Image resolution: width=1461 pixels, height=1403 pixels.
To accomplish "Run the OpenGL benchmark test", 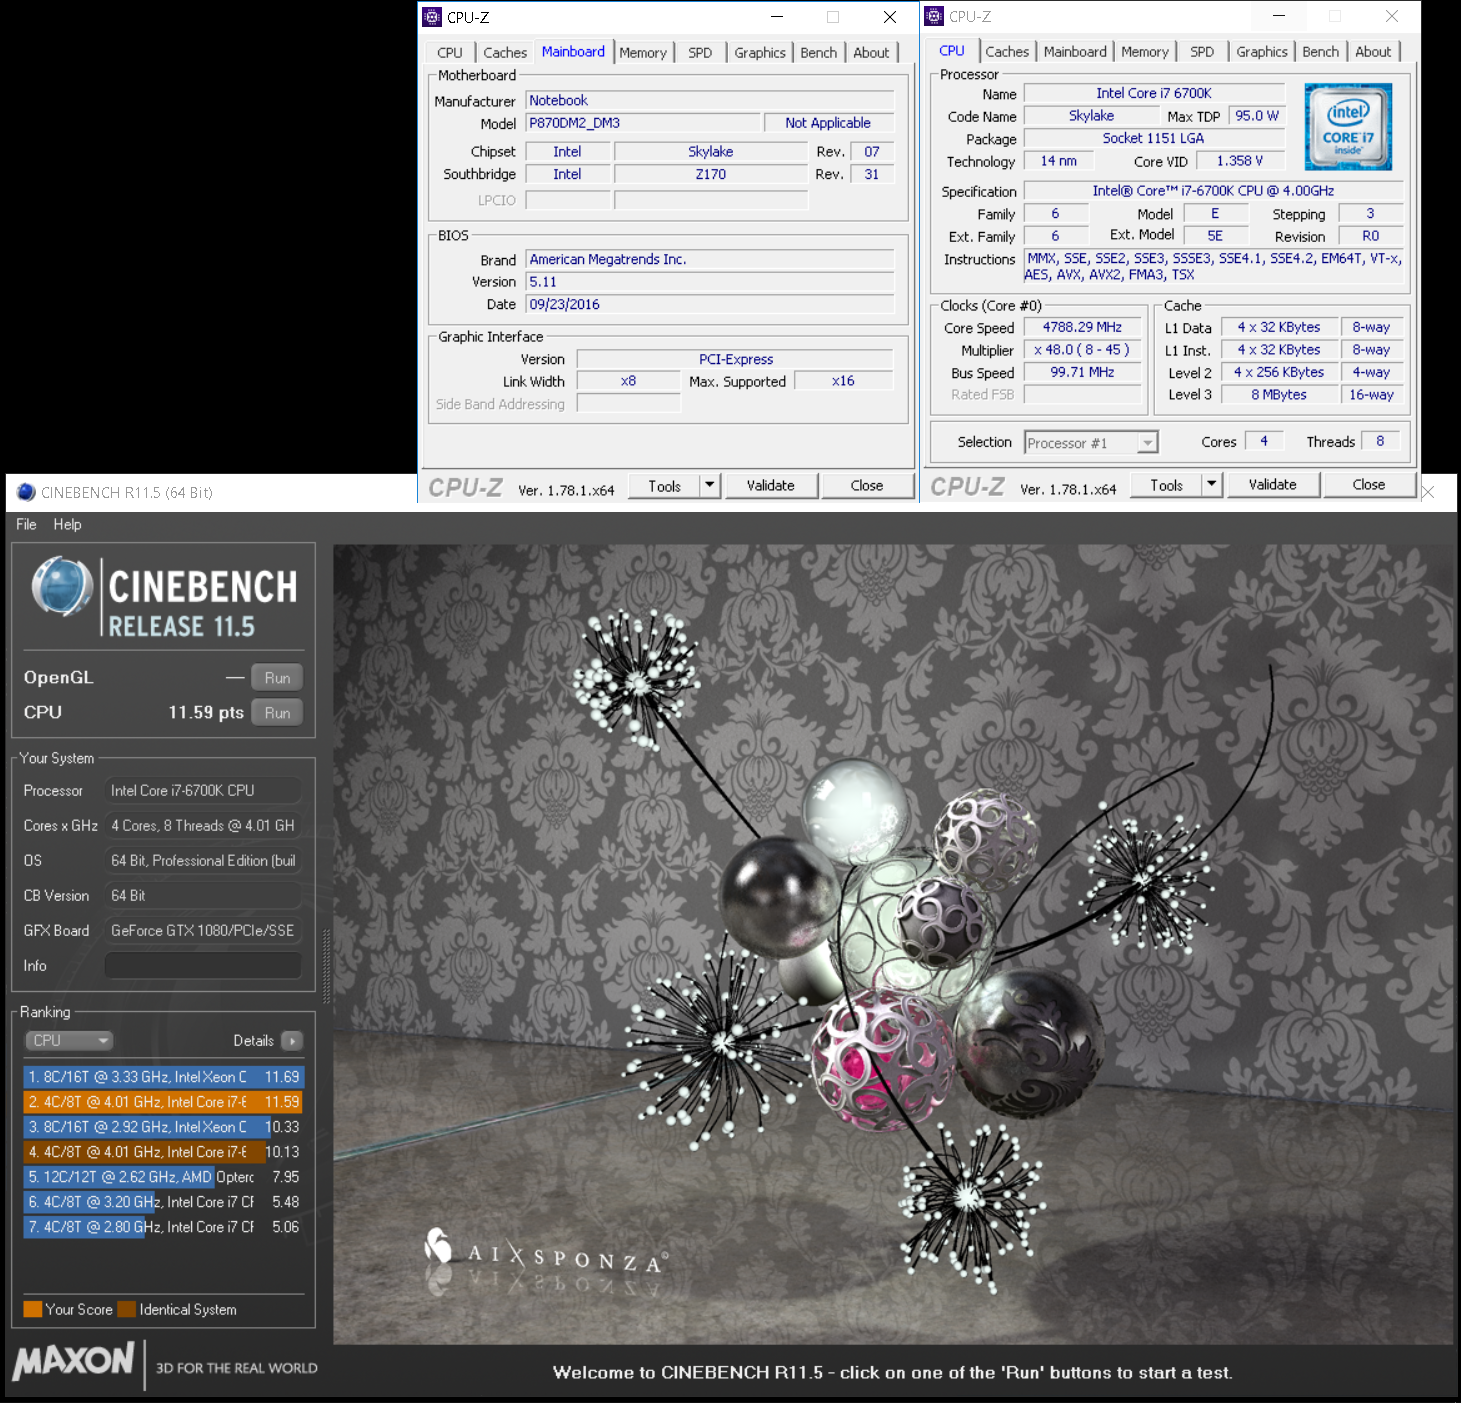I will (277, 678).
